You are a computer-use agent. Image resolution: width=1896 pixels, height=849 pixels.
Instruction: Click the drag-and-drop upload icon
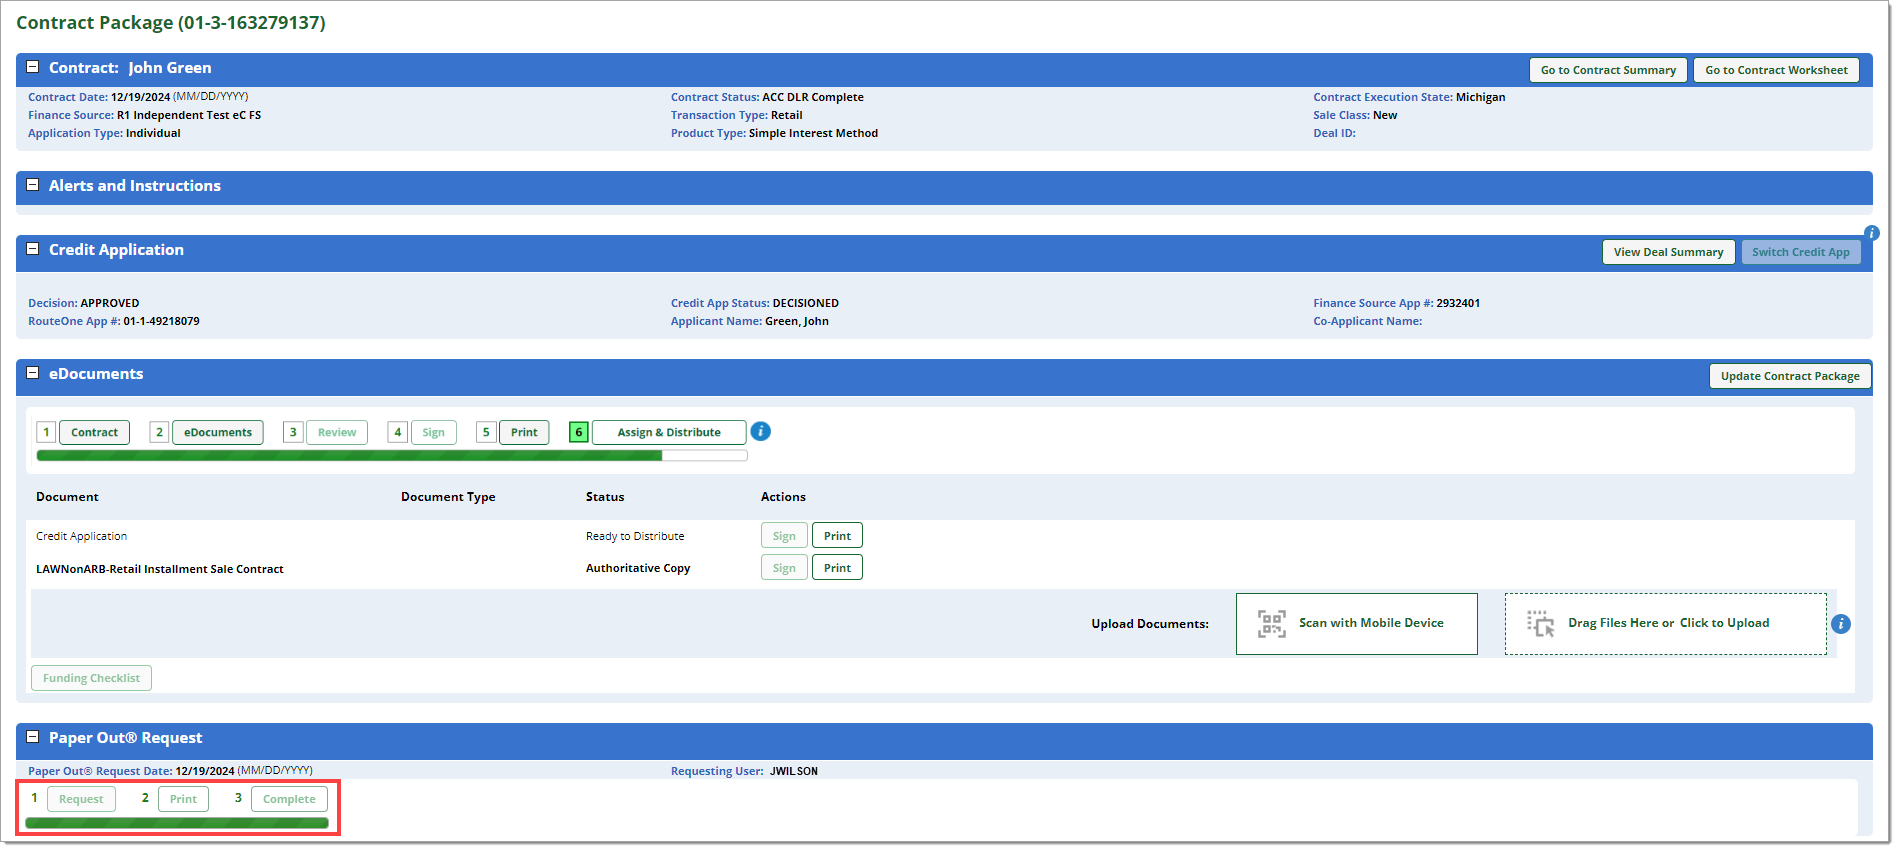(1540, 623)
